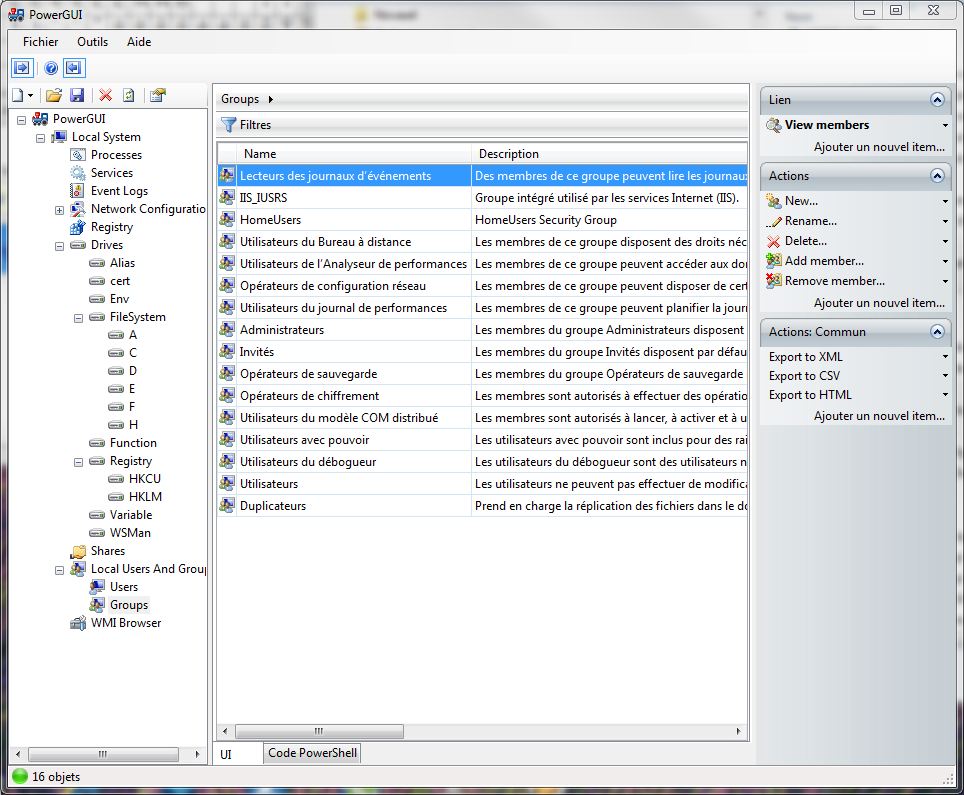Select the IIS_IUSRS group row
964x795 pixels.
tap(483, 197)
